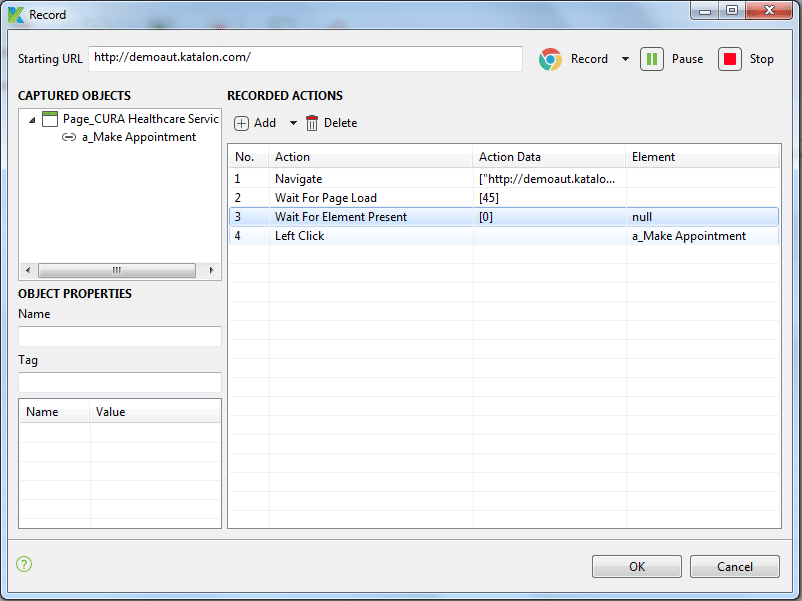Click the Starting URL input field
The width and height of the screenshot is (802, 601).
[305, 59]
